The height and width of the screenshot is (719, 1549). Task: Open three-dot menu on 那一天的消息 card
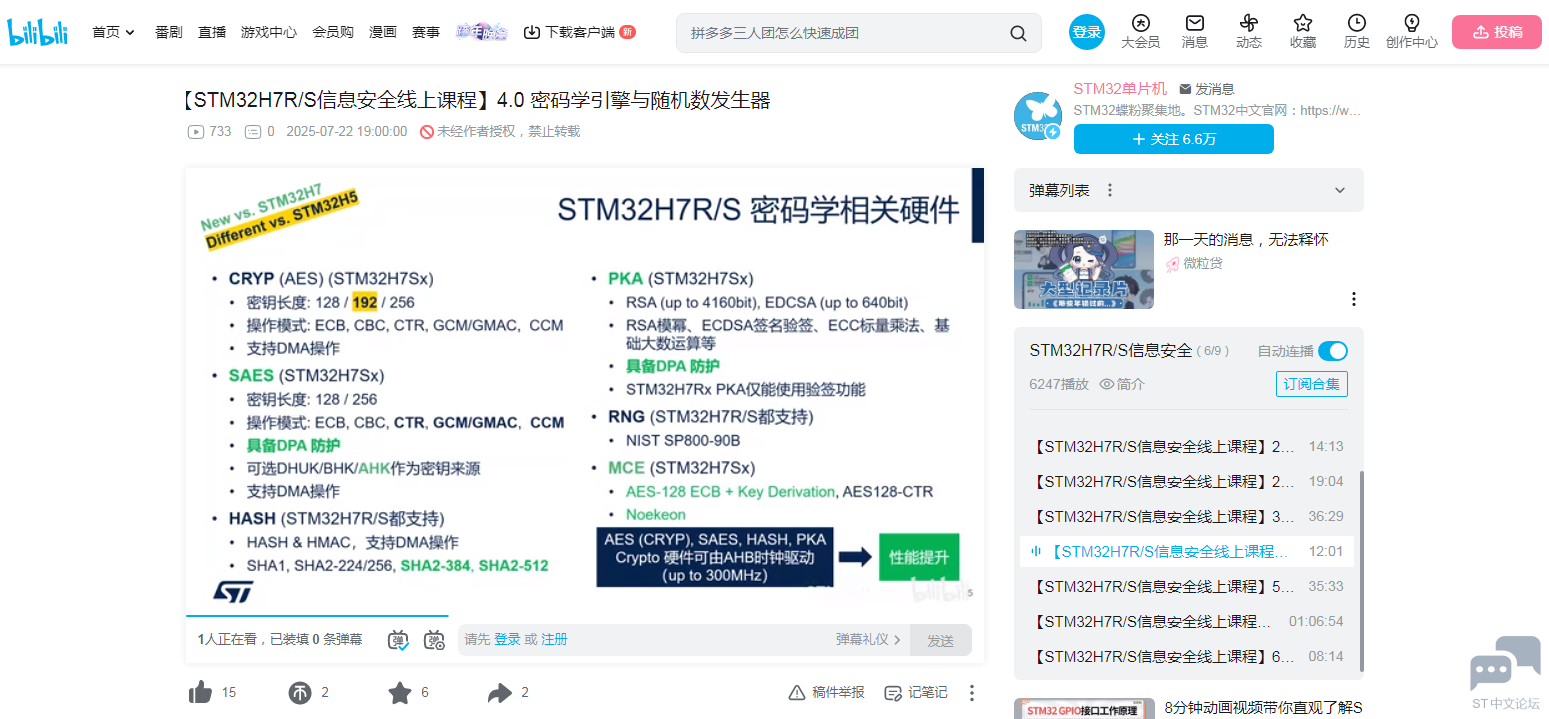click(x=1354, y=299)
